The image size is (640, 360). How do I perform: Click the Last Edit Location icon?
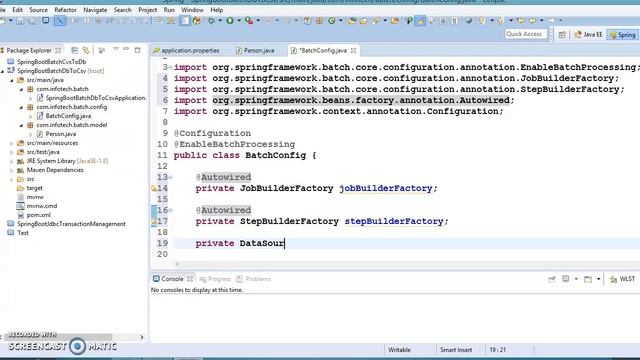pos(521,20)
